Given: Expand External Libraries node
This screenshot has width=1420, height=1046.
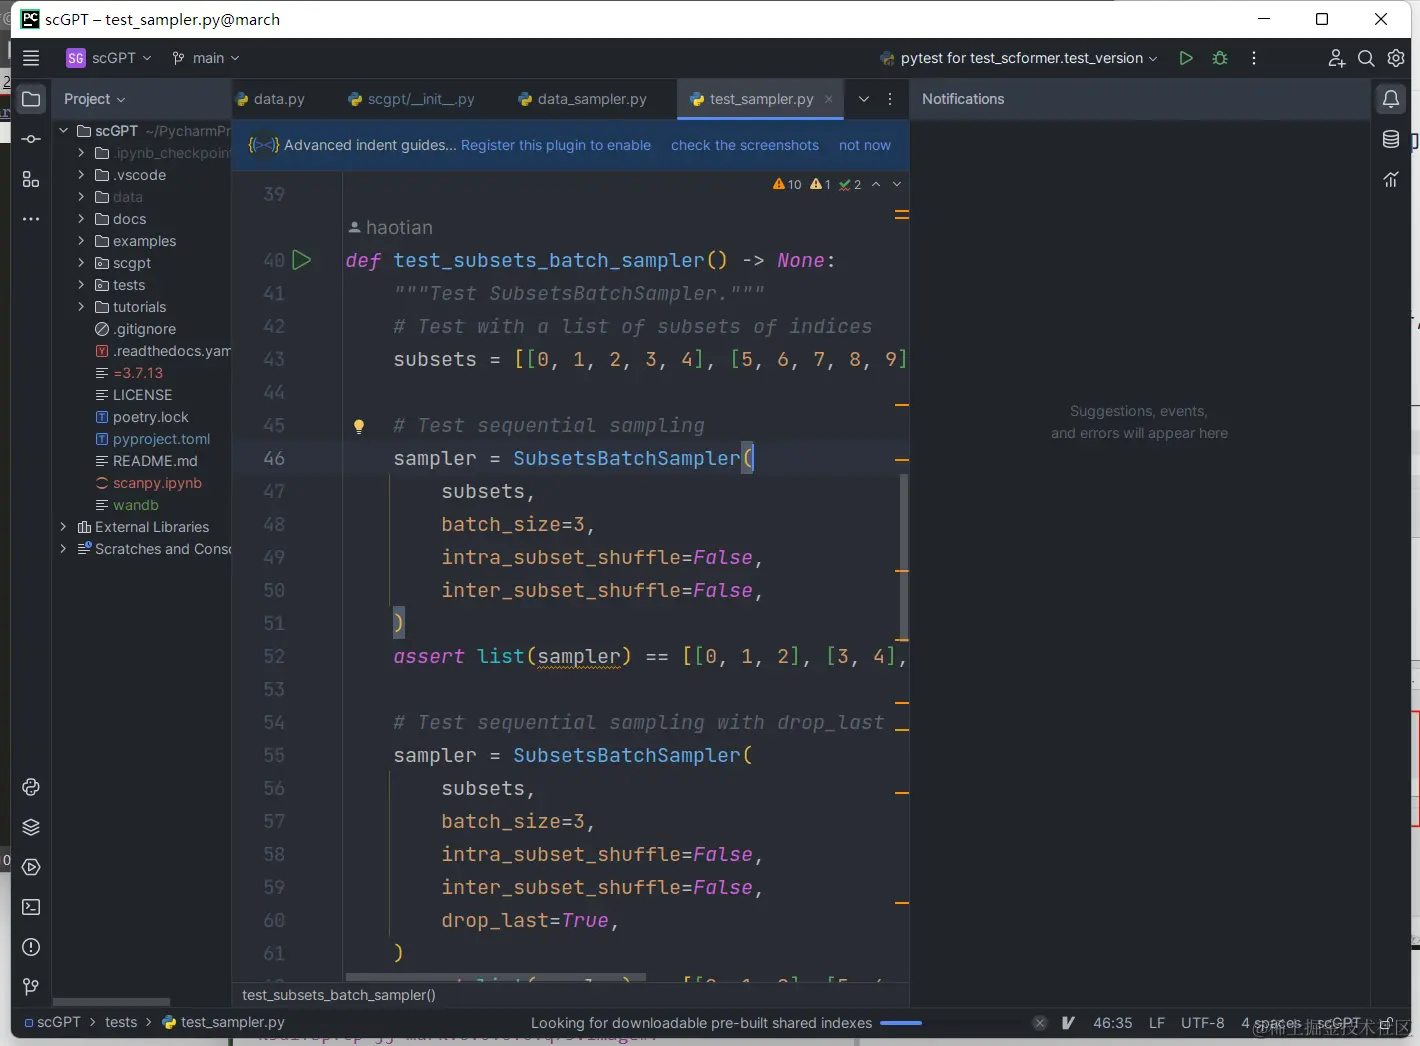Looking at the screenshot, I should 64,527.
